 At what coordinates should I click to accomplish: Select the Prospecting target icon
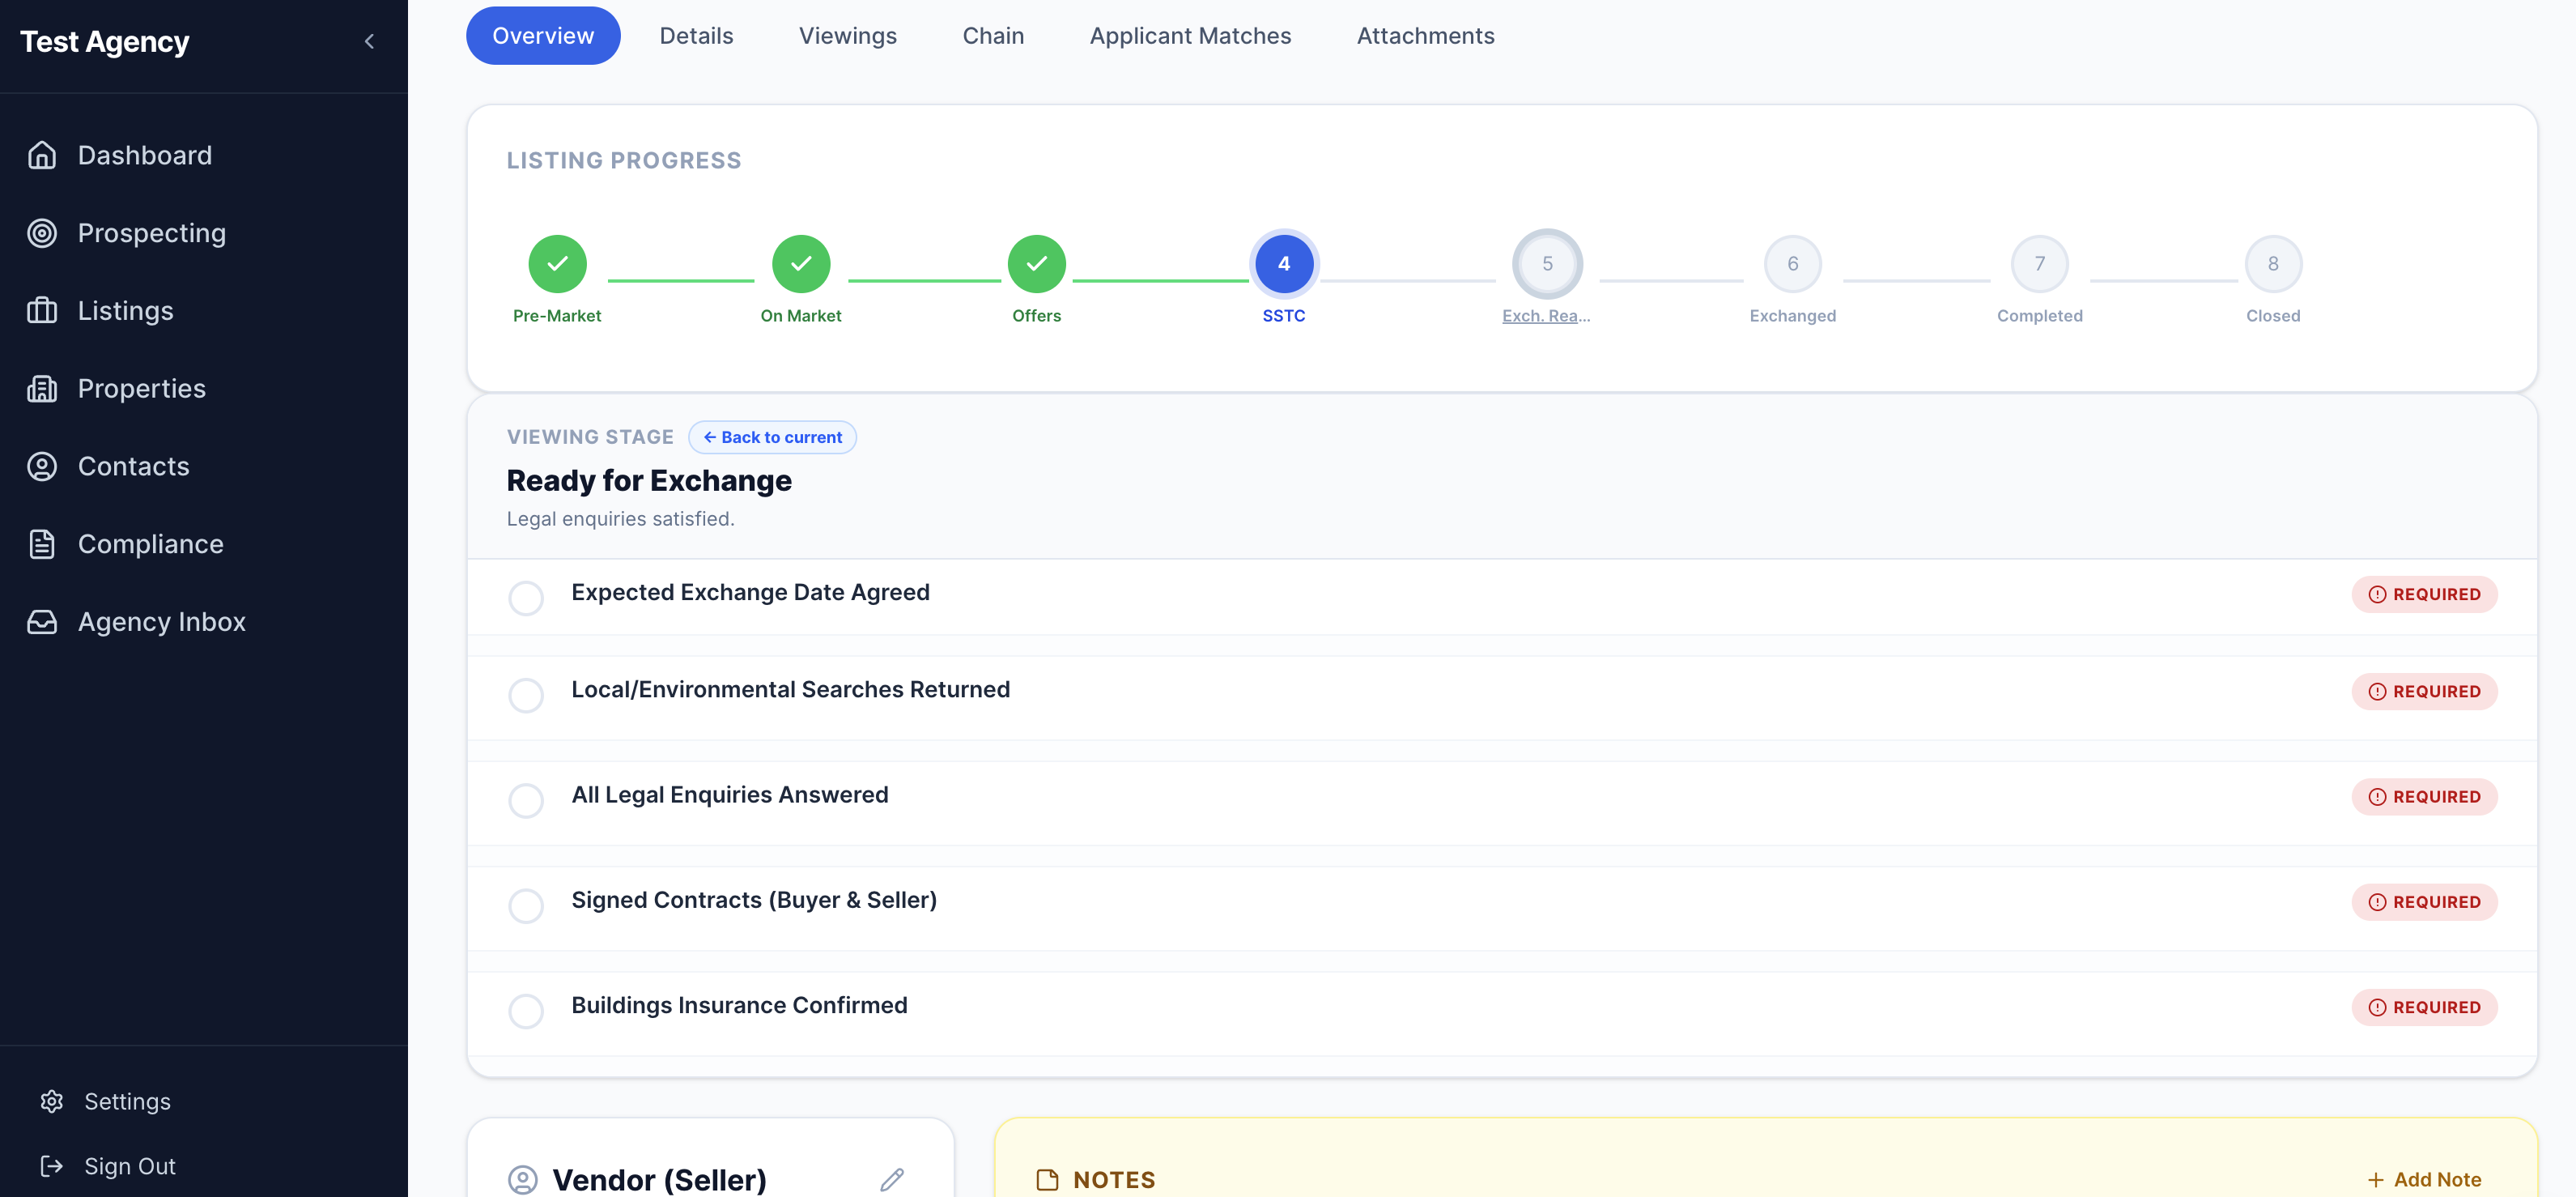[42, 233]
